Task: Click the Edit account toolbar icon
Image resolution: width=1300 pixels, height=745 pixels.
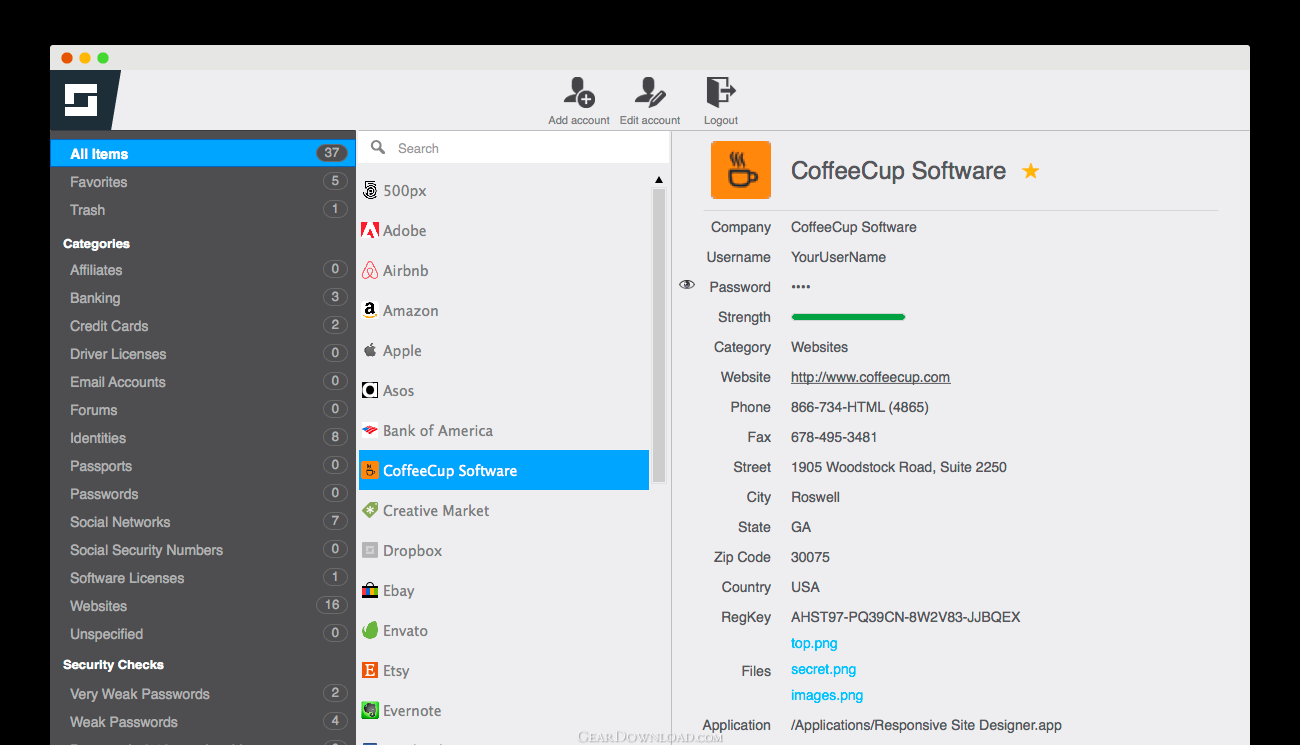Action: 650,92
